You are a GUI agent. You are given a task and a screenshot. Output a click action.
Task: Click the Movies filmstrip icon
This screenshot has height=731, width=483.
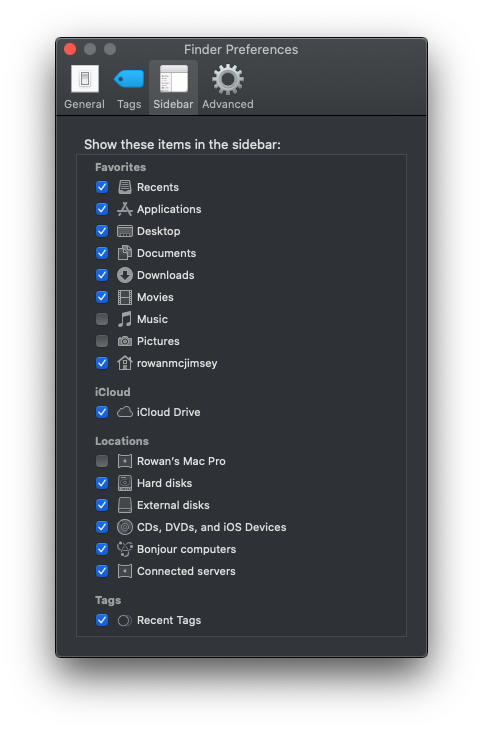pos(124,297)
